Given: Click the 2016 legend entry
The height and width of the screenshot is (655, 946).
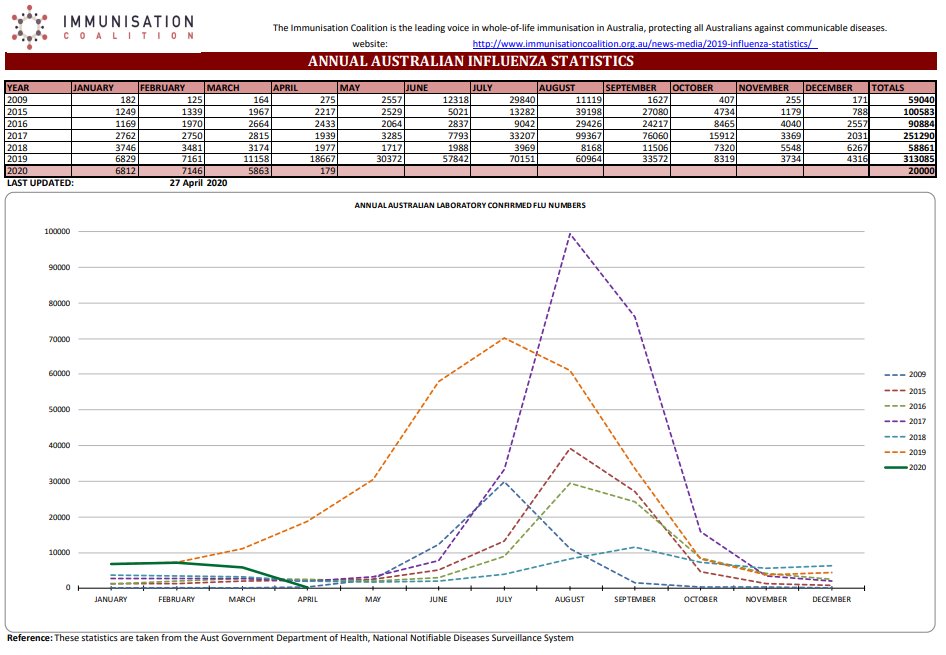Looking at the screenshot, I should pos(906,407).
